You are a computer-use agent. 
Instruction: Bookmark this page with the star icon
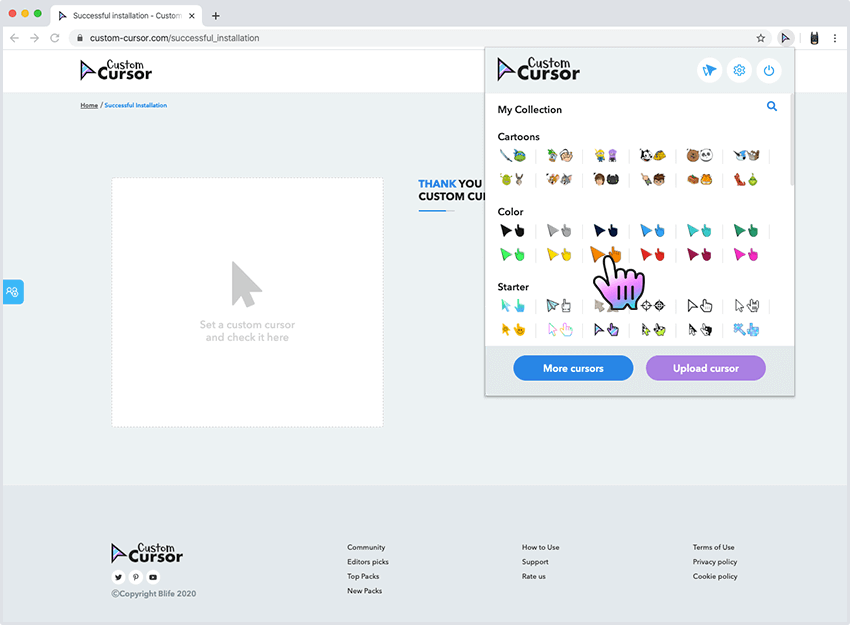click(x=761, y=38)
